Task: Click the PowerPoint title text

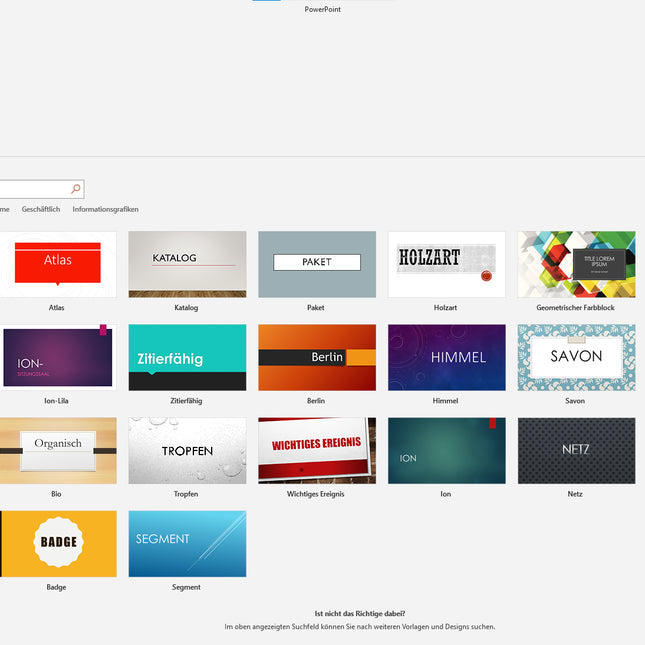Action: [322, 9]
